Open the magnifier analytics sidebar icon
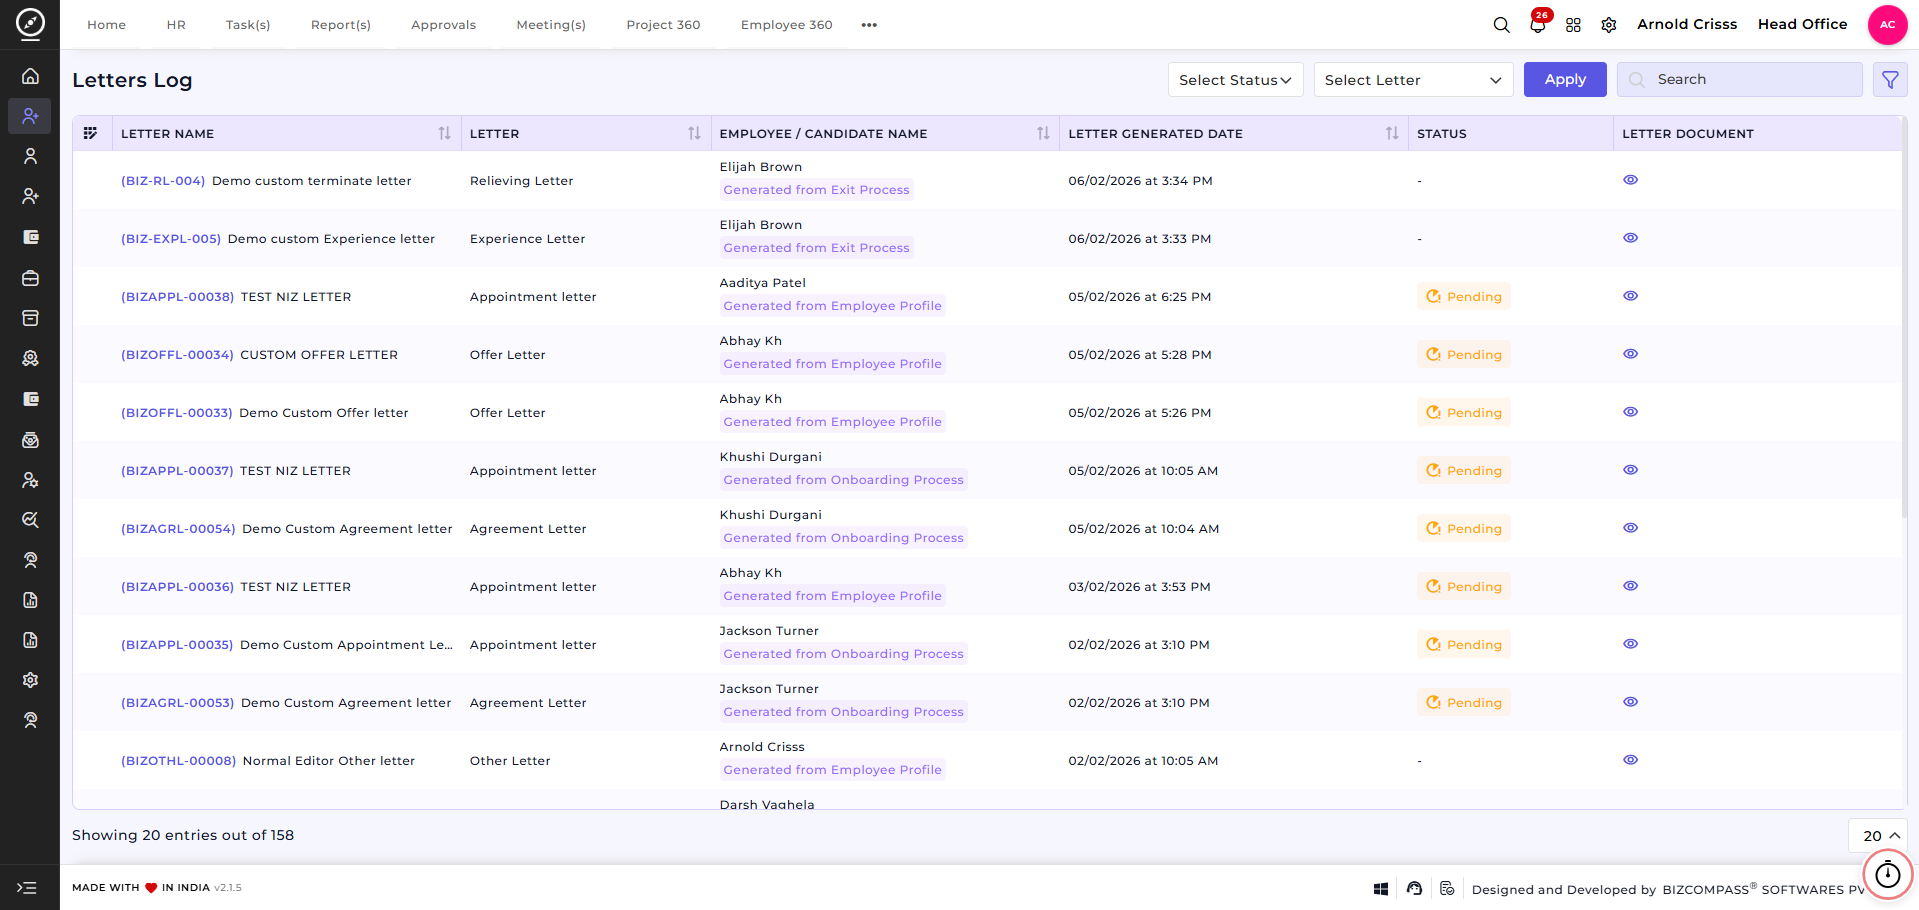The image size is (1919, 910). click(30, 520)
